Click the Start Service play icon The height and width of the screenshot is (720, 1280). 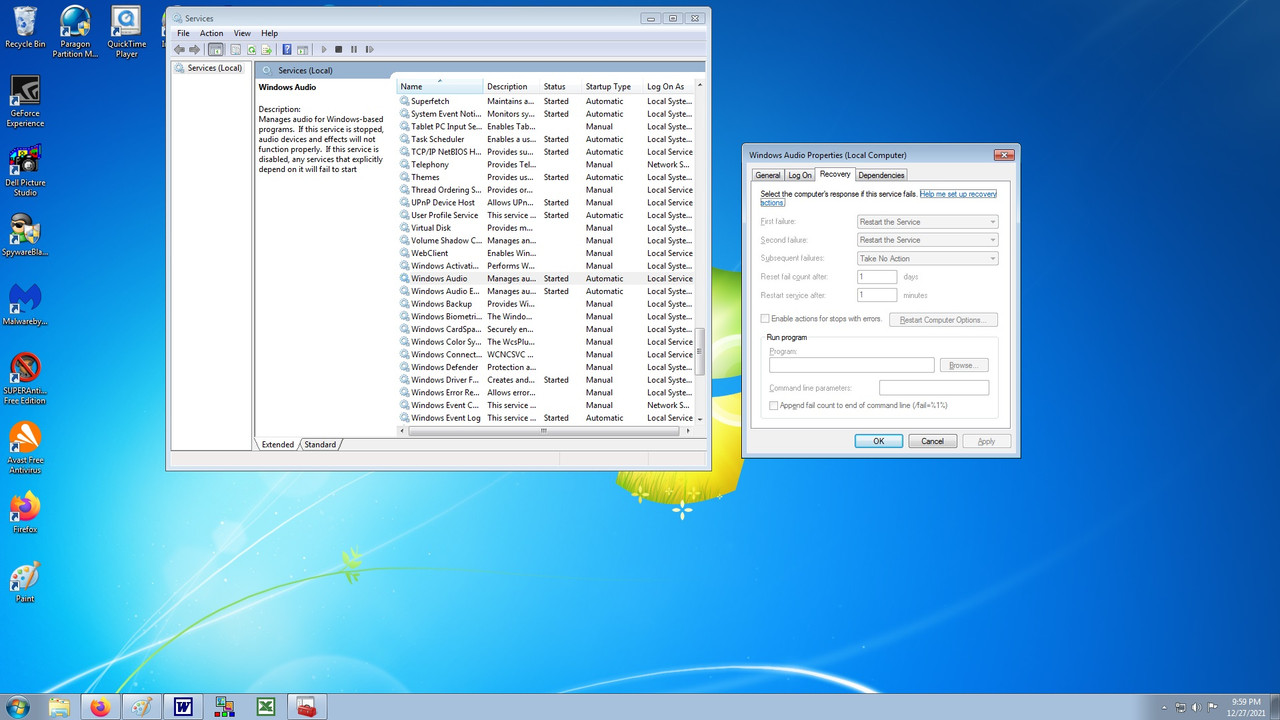(323, 49)
